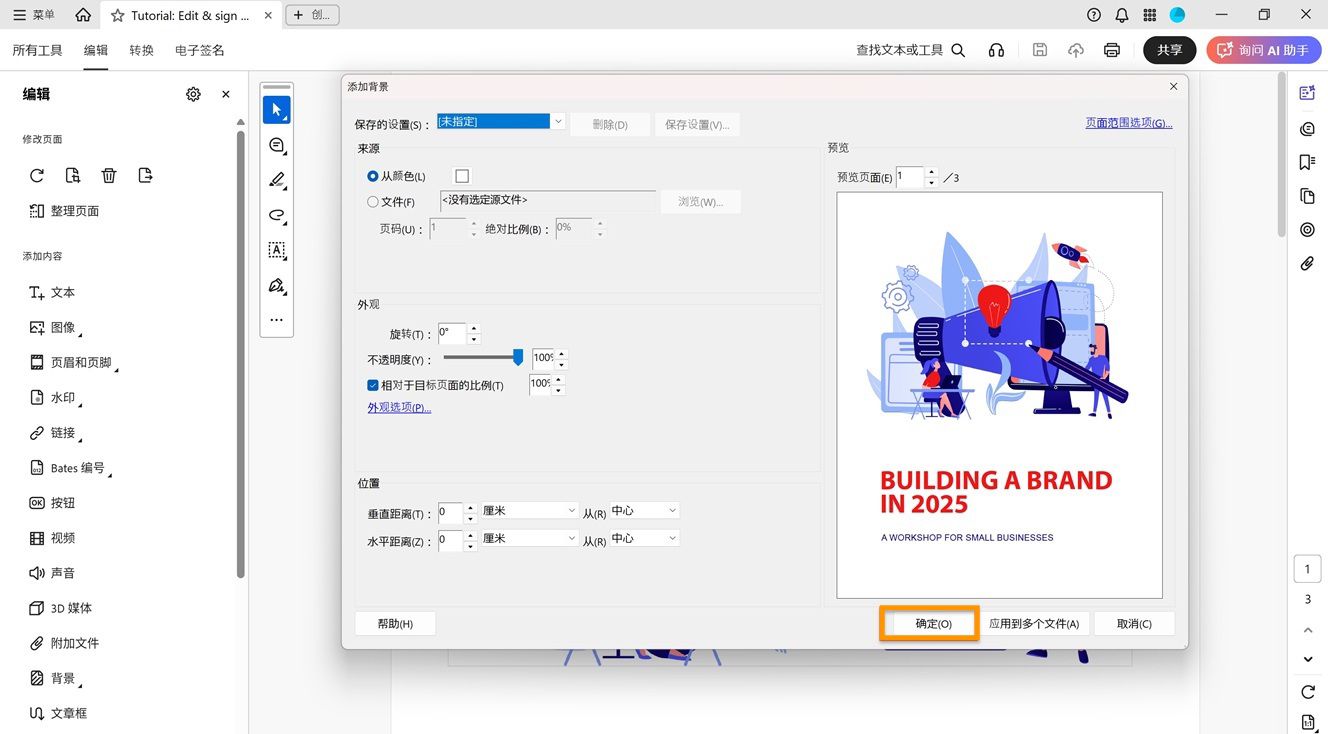
Task: Open the 保存的设置 dropdown
Action: point(558,120)
